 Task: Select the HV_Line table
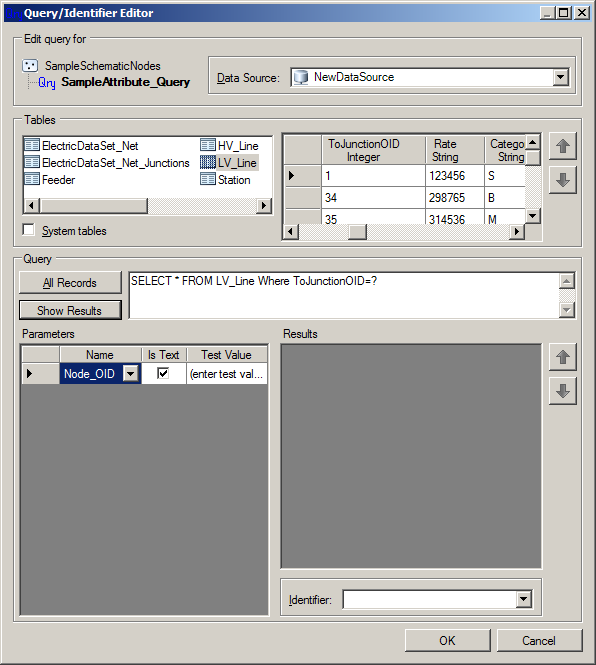coord(229,145)
